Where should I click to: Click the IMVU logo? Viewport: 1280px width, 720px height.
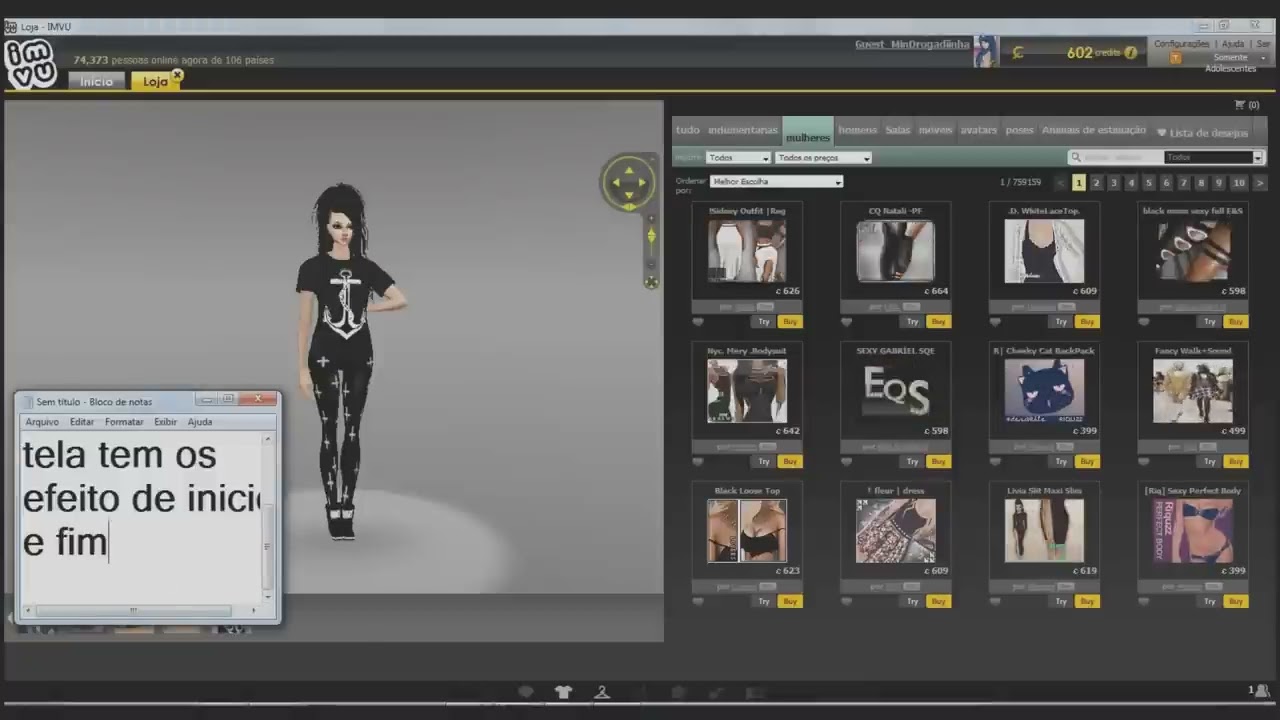(30, 65)
